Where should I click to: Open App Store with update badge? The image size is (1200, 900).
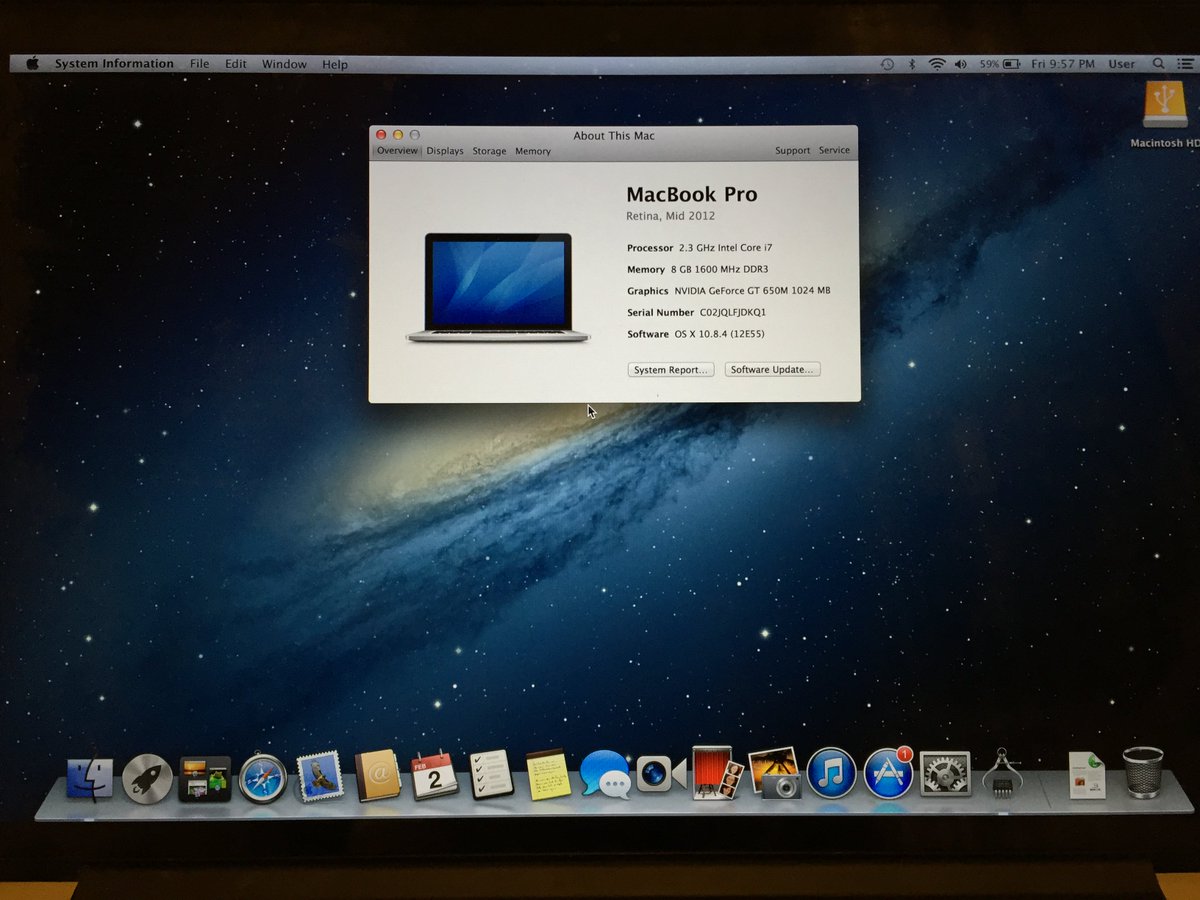click(888, 773)
